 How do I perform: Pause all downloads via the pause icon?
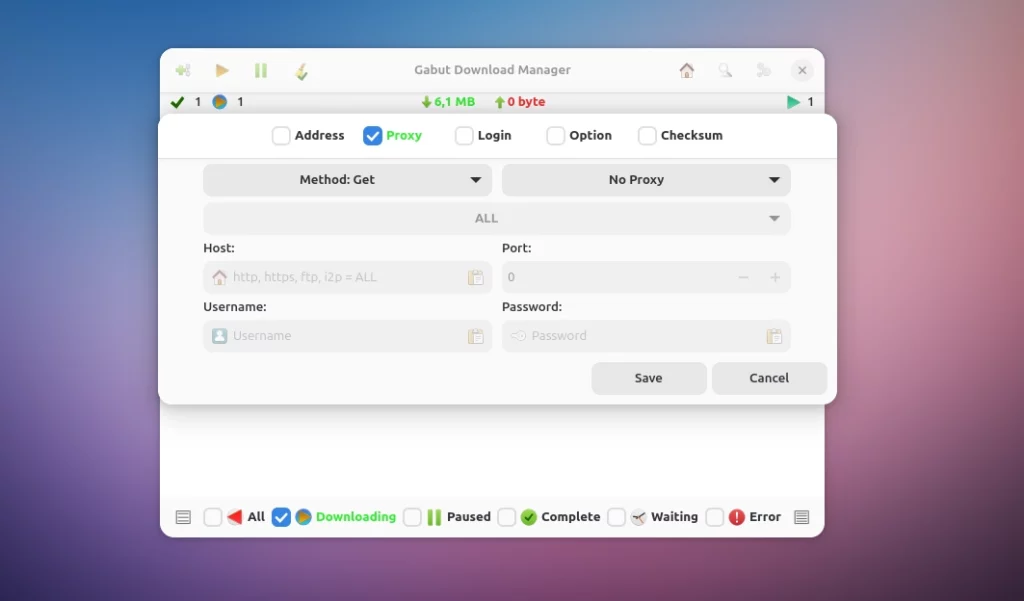click(260, 70)
